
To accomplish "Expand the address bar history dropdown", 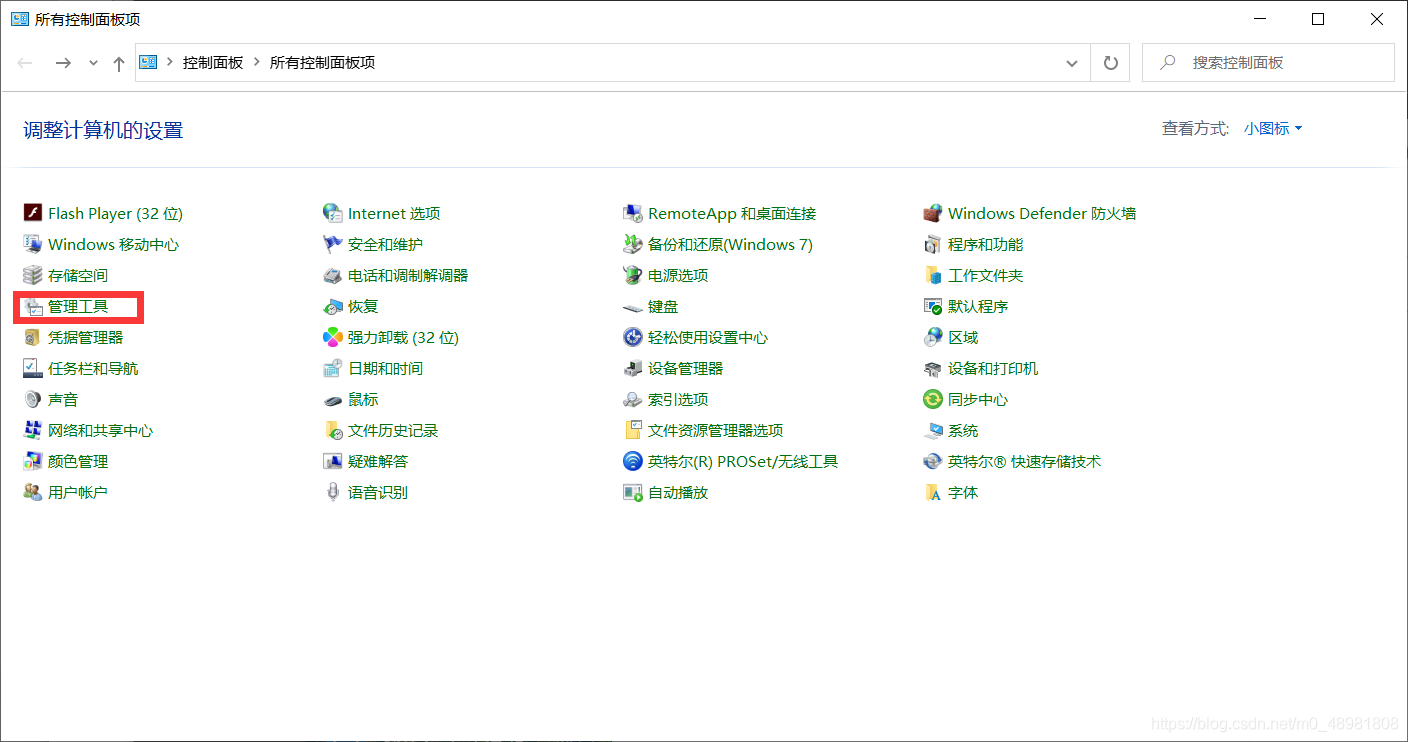I will click(1072, 62).
